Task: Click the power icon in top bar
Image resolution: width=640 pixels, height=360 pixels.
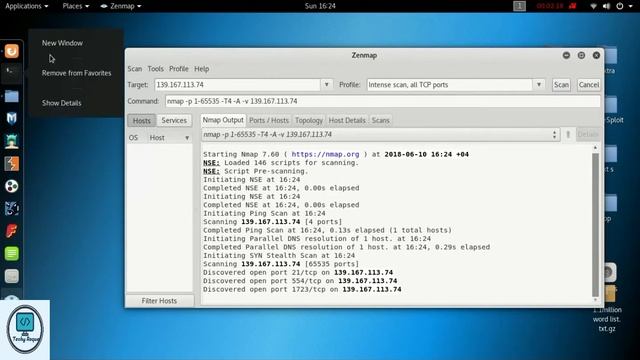Action: [620, 6]
